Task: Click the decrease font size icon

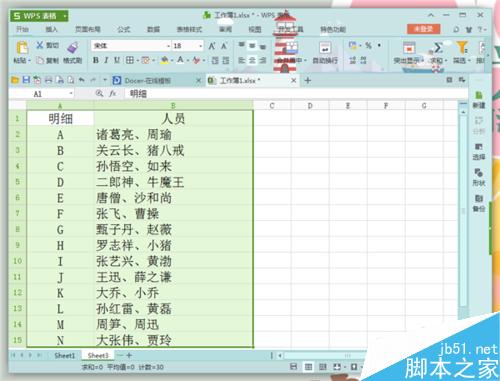Action: tap(224, 46)
